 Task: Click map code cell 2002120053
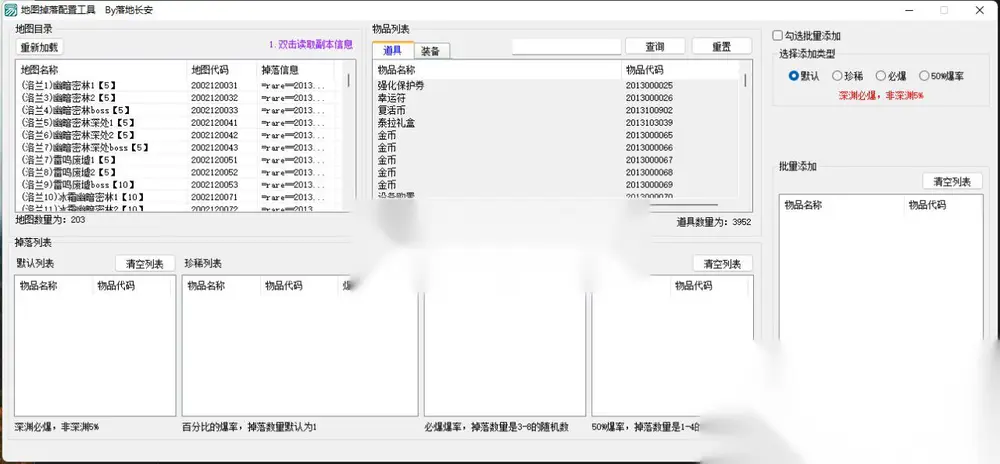[214, 185]
